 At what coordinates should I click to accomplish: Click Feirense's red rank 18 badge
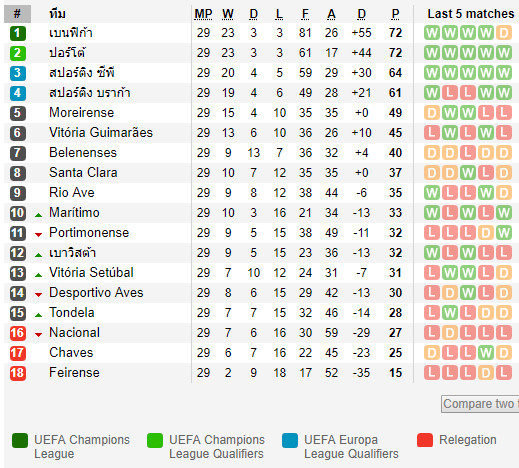coord(18,373)
